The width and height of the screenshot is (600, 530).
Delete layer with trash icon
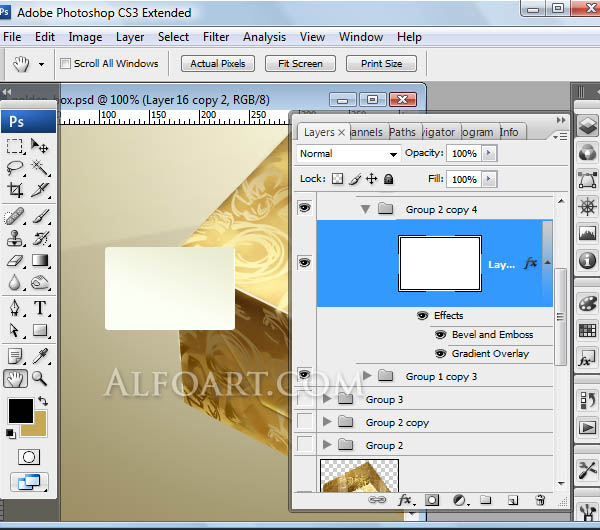[x=540, y=500]
